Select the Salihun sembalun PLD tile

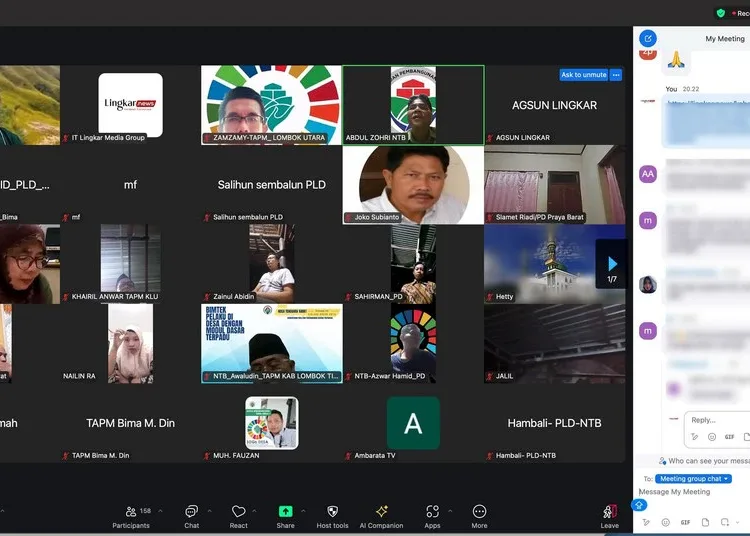click(x=271, y=185)
